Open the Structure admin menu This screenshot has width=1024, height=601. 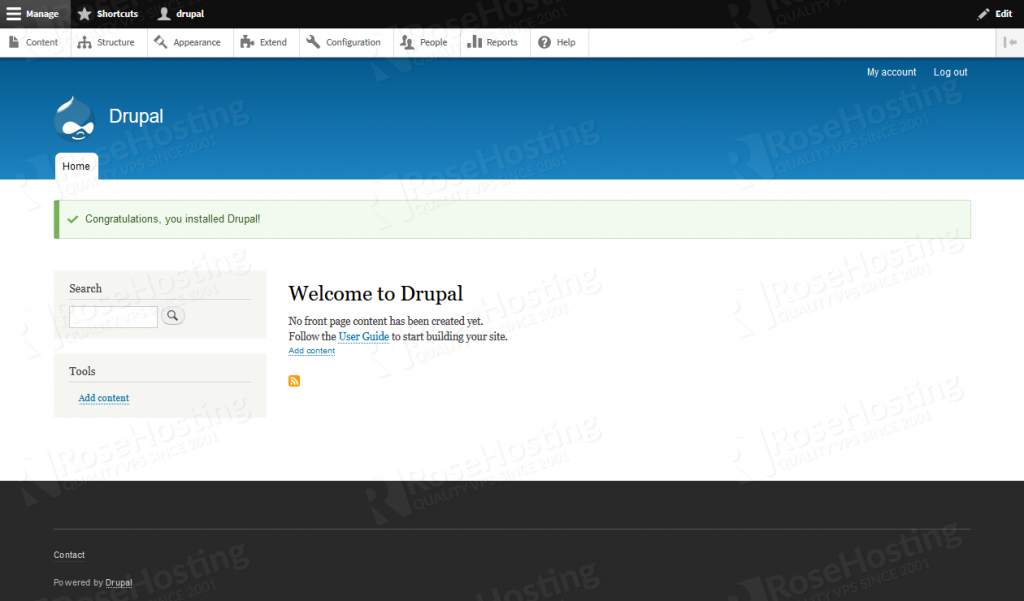click(x=107, y=43)
